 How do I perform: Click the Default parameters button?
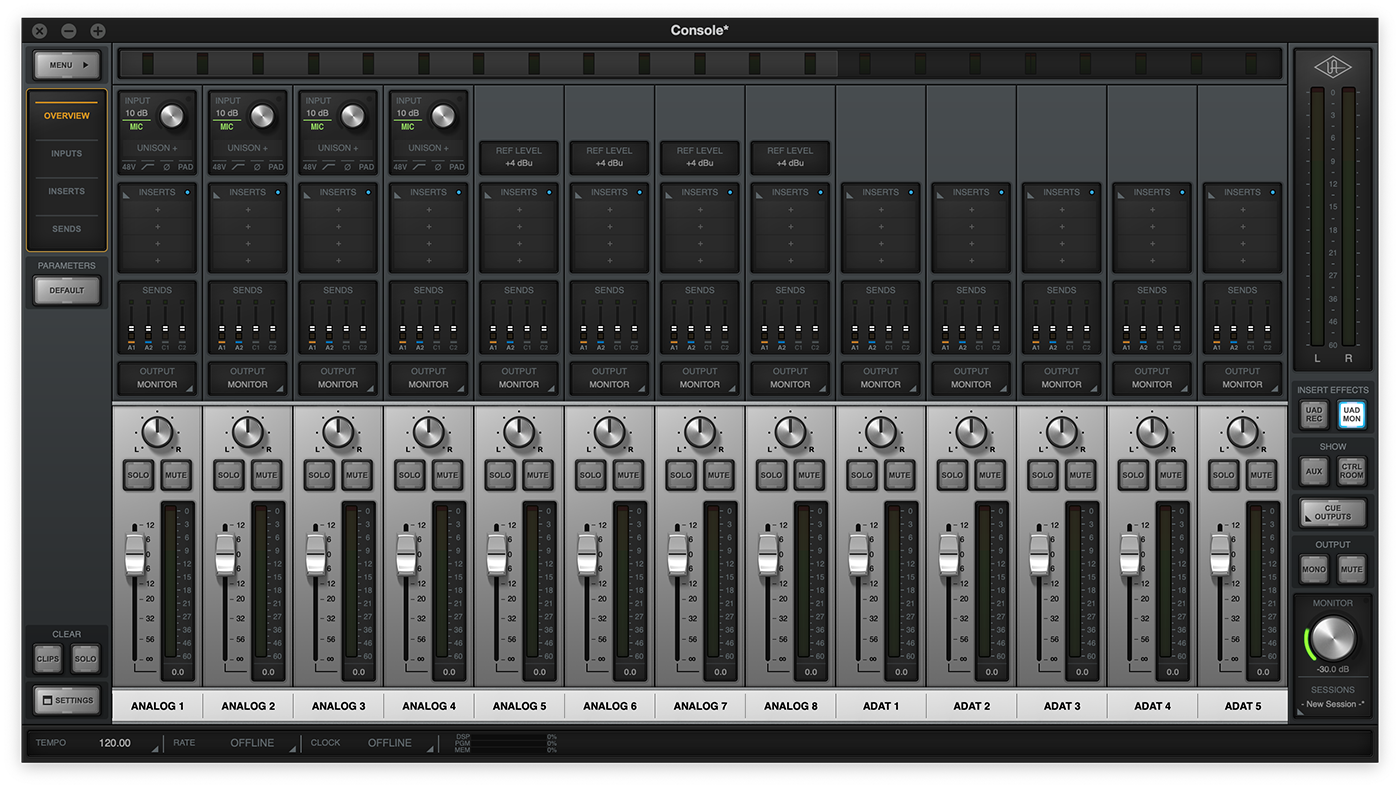67,290
